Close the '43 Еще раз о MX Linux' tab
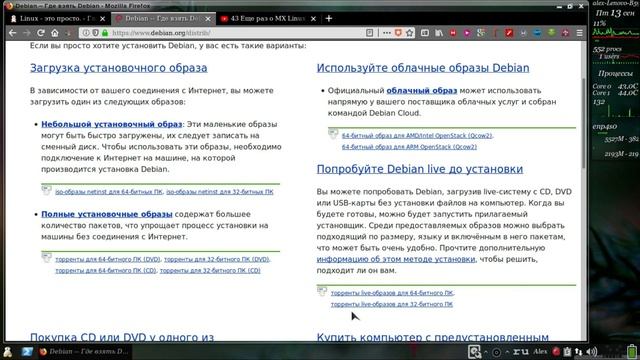 point(313,19)
